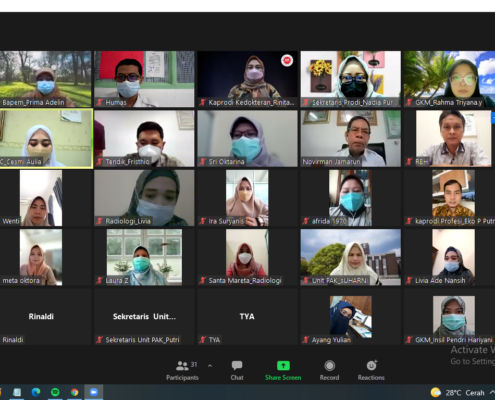495x400 pixels.
Task: Select the highlighted Cesmi Aulia video tile
Action: pos(46,138)
